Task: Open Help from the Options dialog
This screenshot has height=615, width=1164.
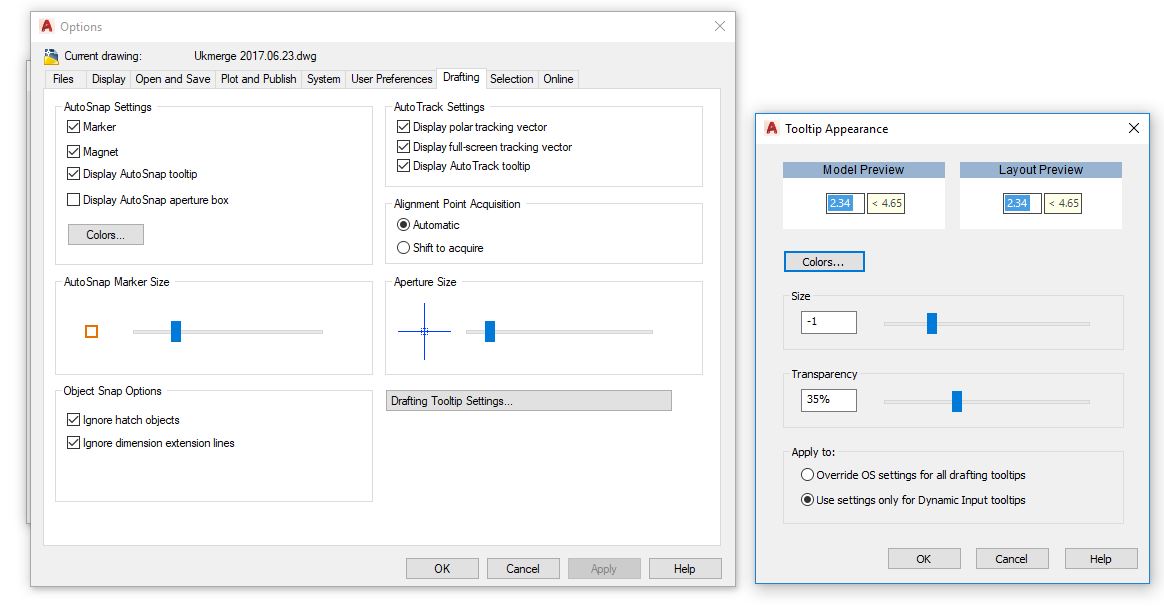Action: [x=684, y=569]
